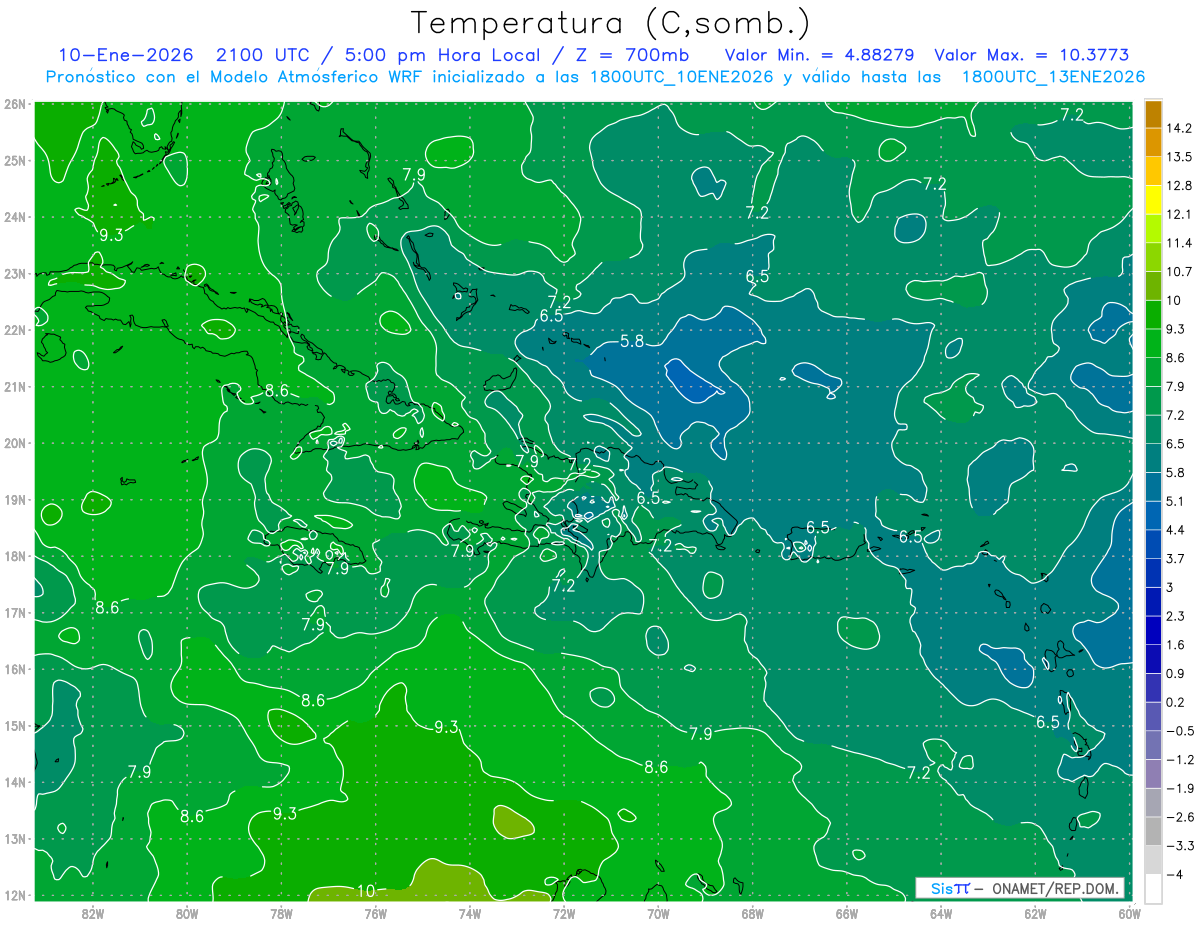This screenshot has height=927, width=1200.
Task: Click the "Valor Max. = 10.3773" value
Action: 1032,55
